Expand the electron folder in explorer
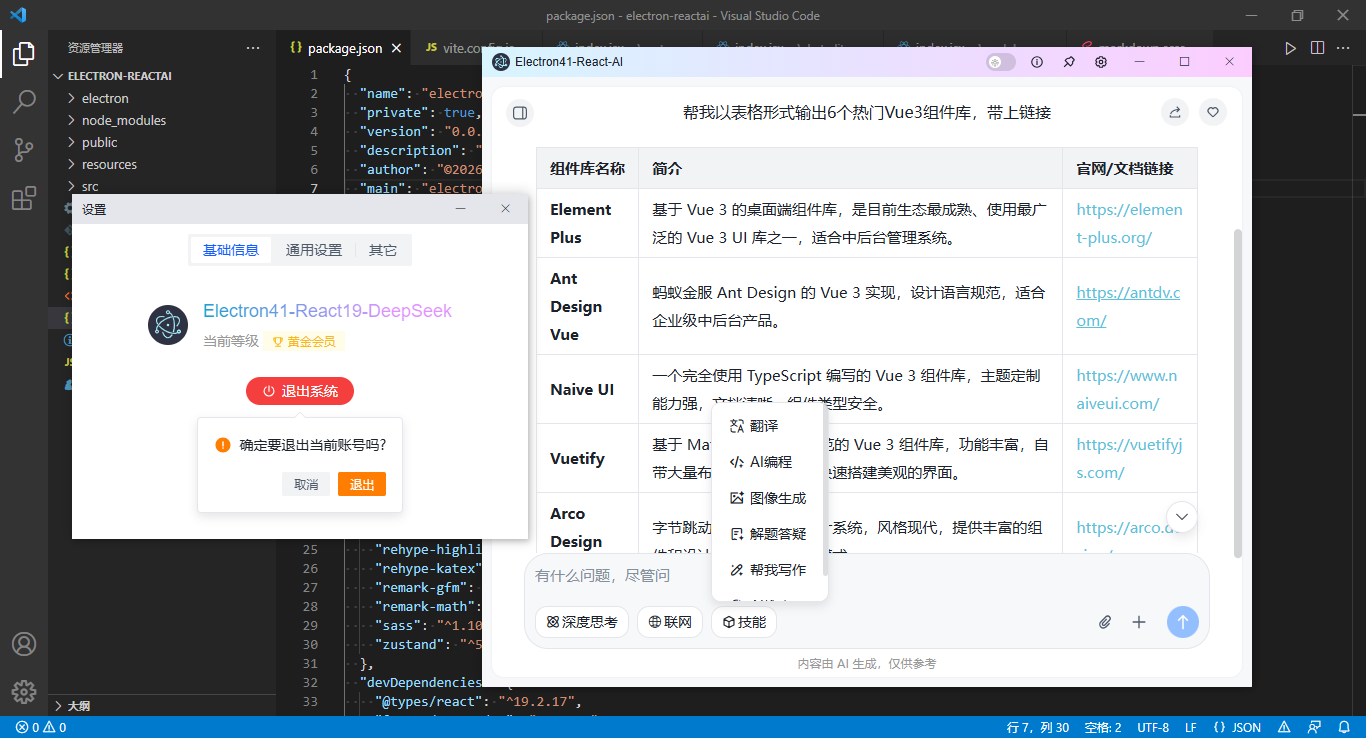1366x738 pixels. pos(162,98)
